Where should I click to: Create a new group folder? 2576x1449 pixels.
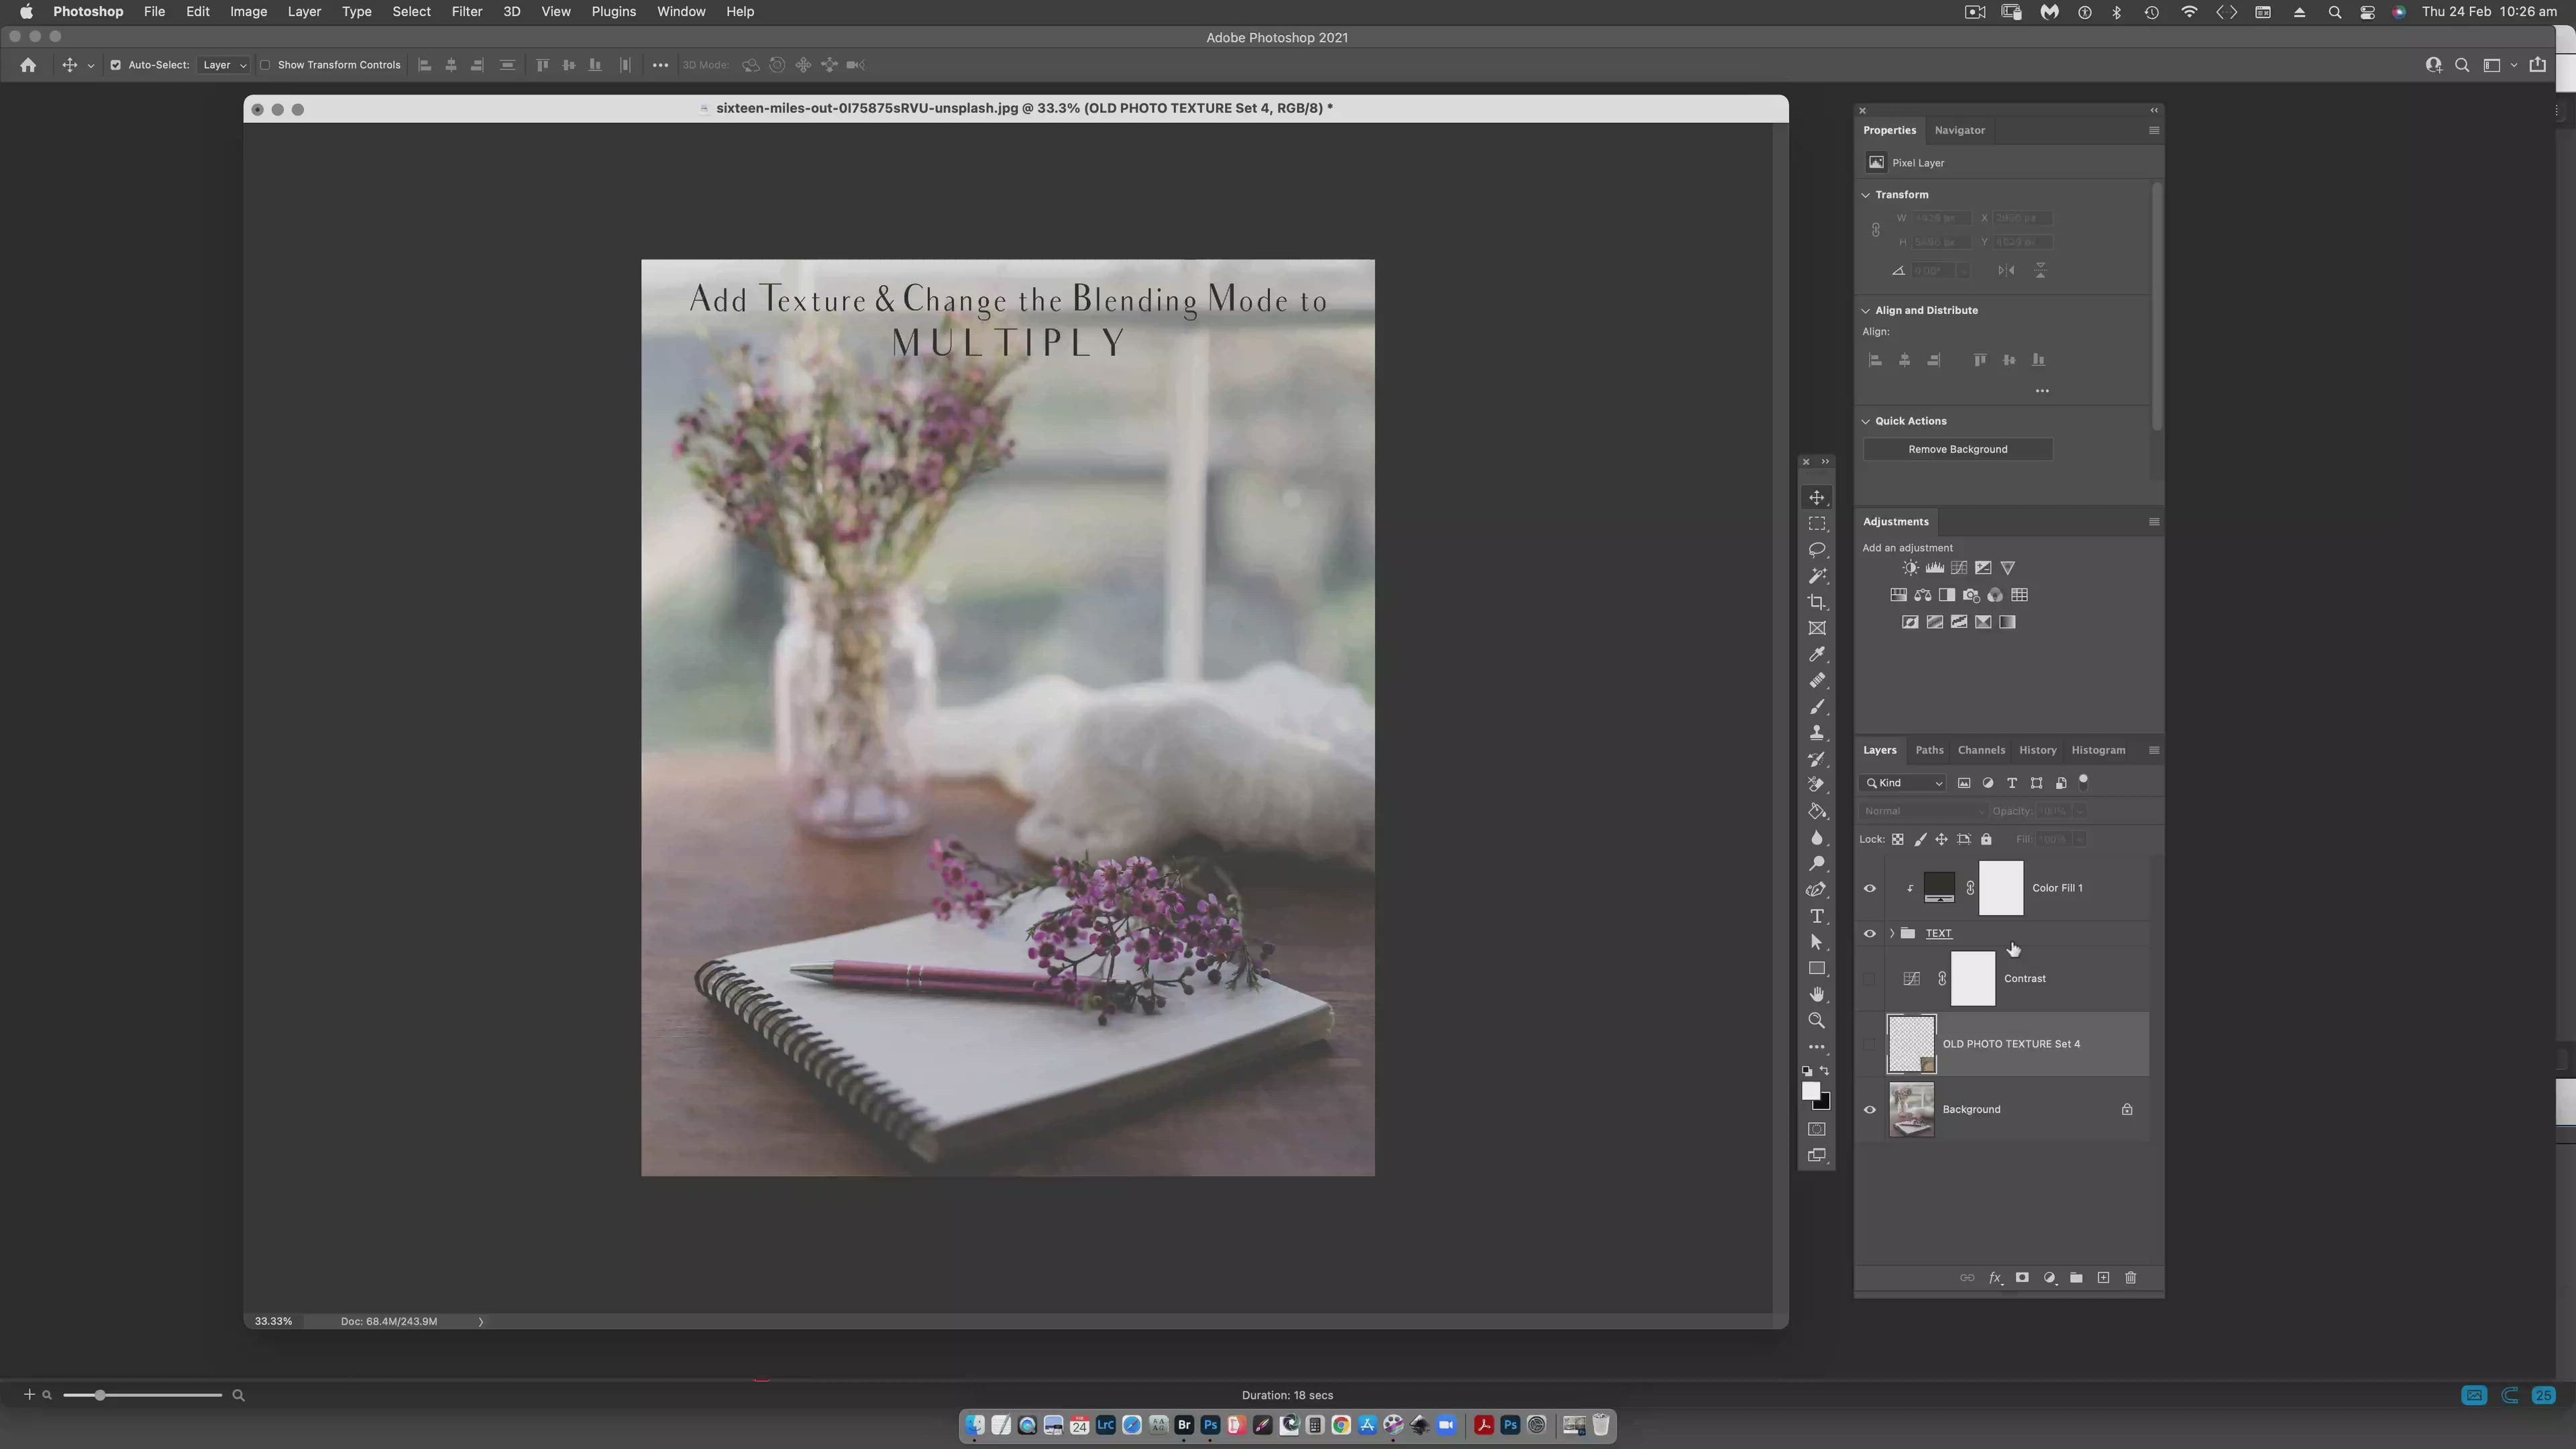tap(2076, 1278)
